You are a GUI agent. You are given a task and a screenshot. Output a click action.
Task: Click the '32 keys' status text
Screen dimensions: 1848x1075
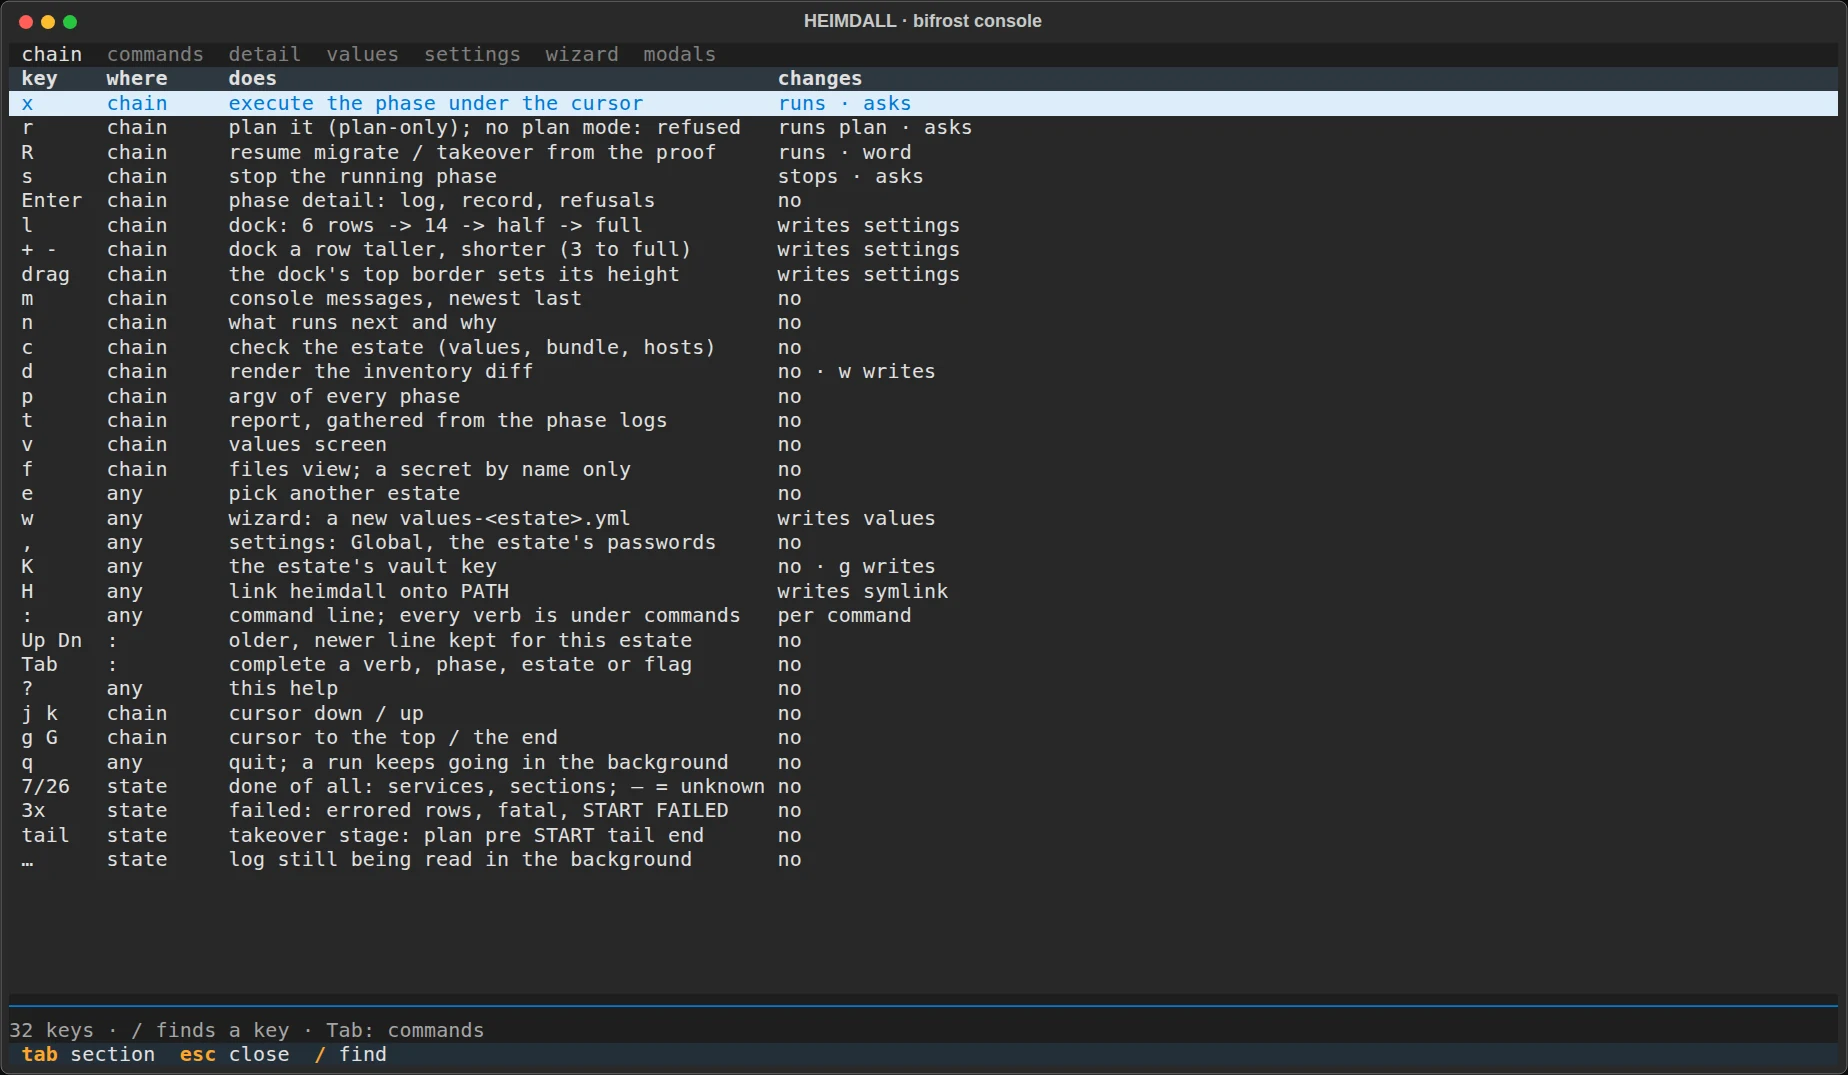pos(52,1030)
